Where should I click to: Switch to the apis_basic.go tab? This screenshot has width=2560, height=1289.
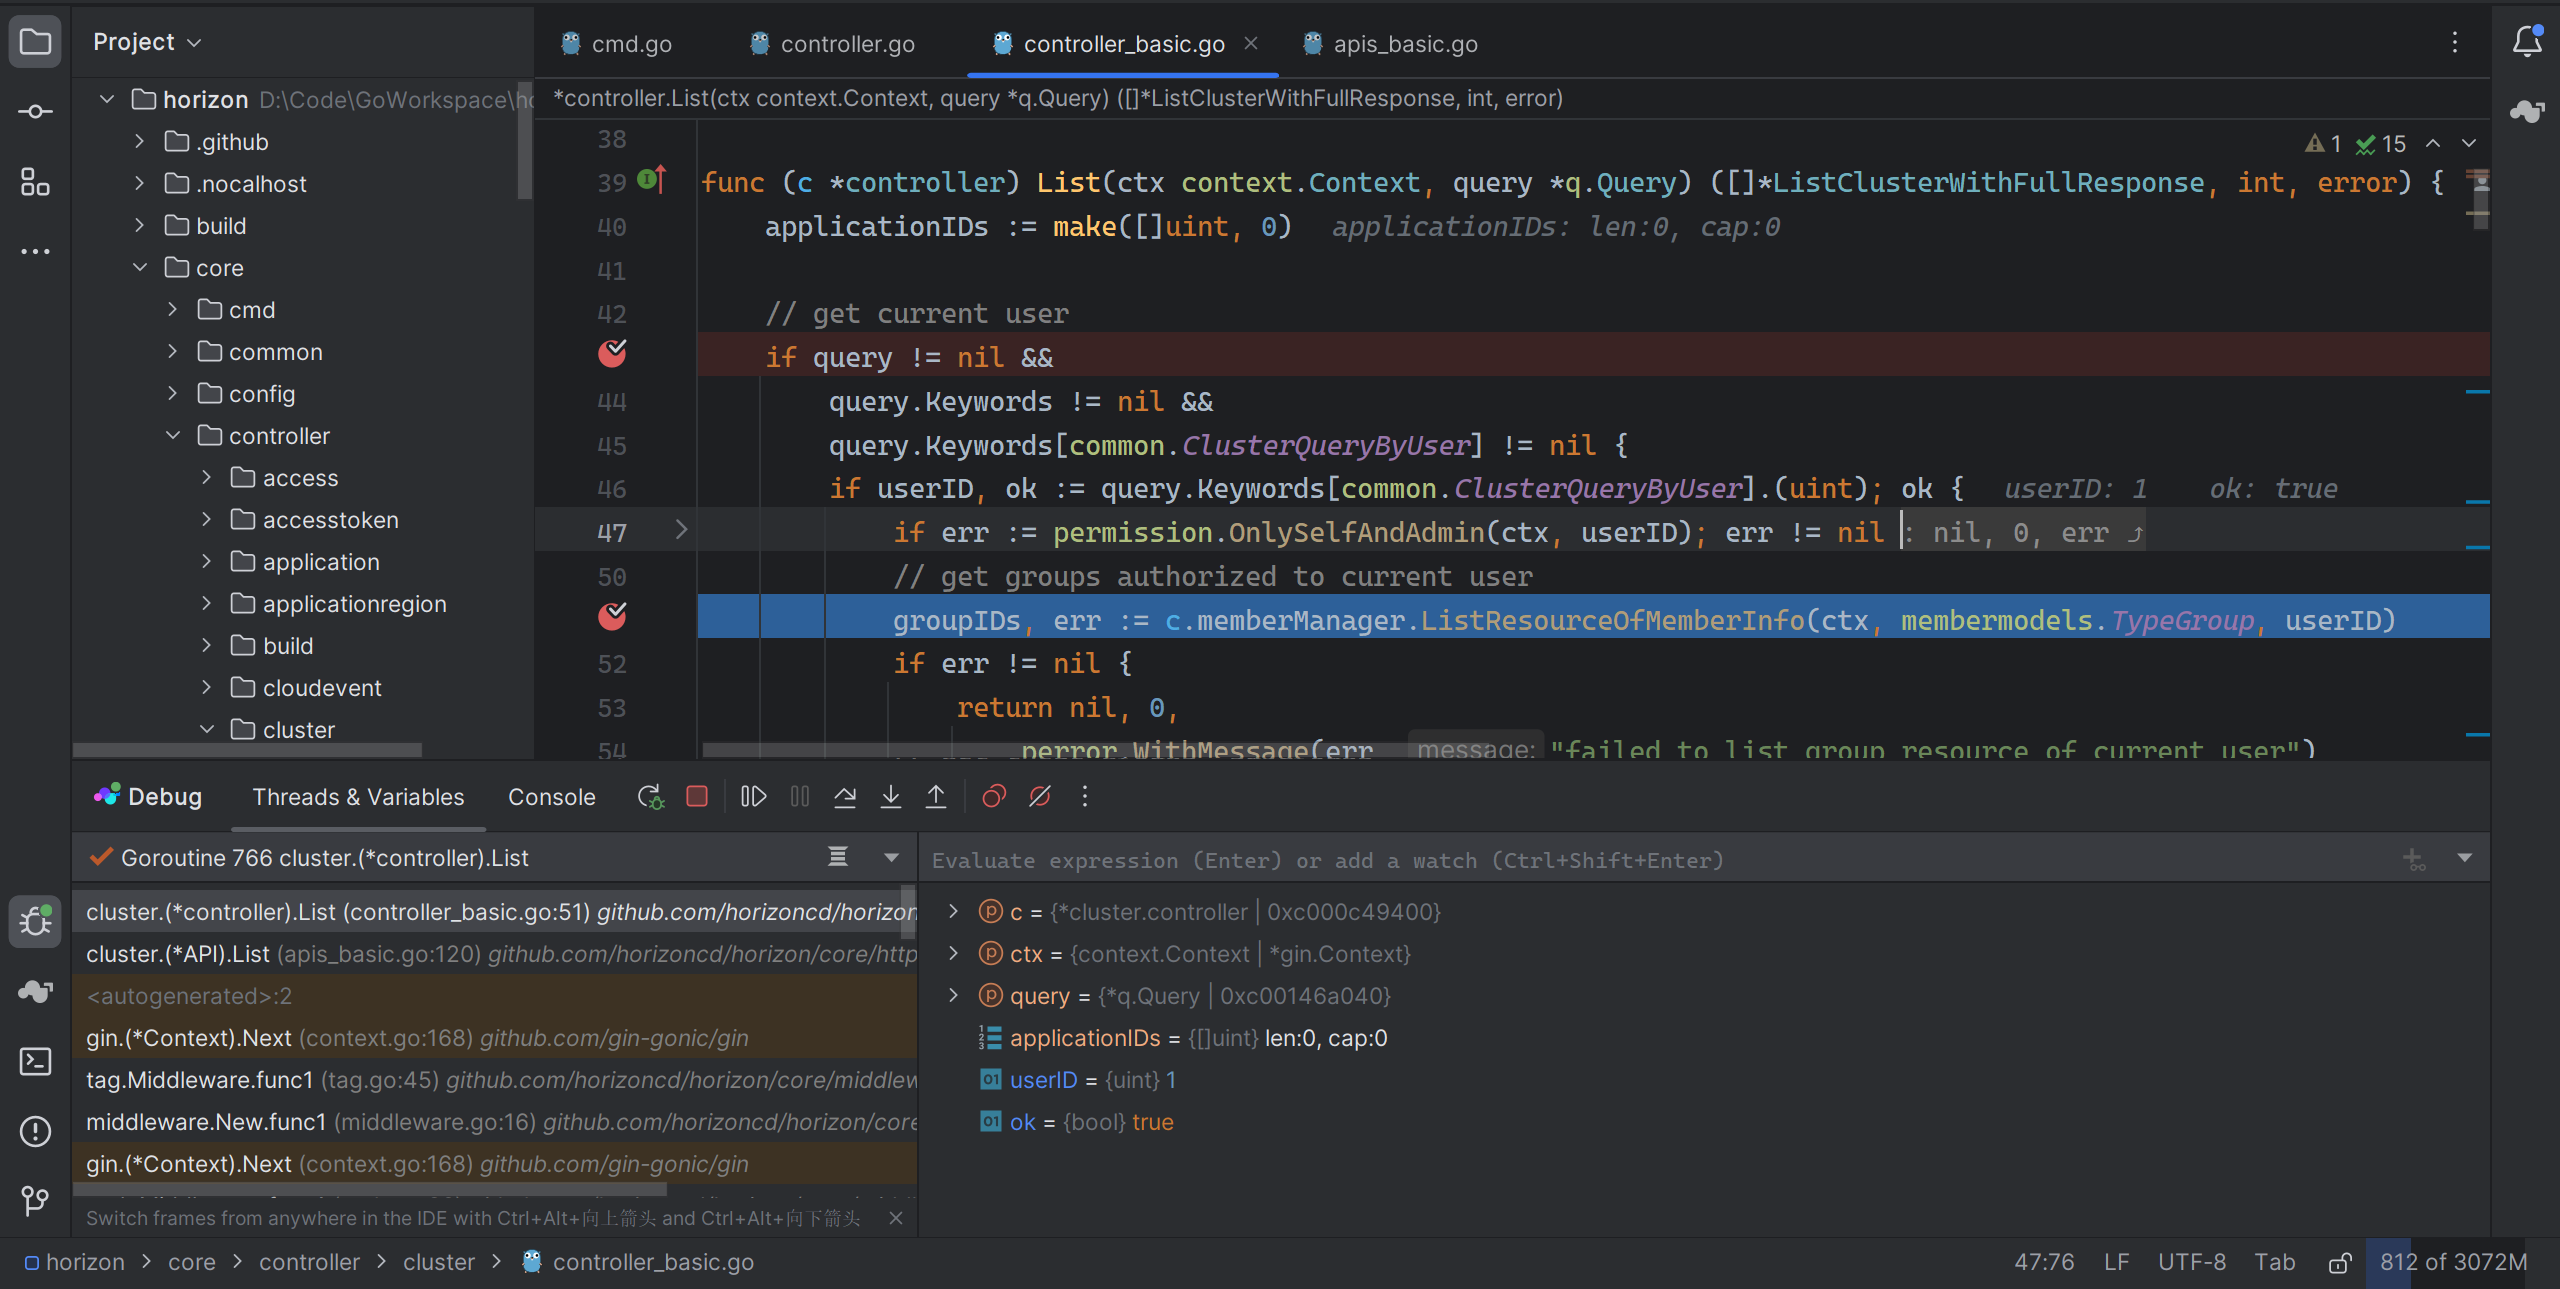(1392, 44)
